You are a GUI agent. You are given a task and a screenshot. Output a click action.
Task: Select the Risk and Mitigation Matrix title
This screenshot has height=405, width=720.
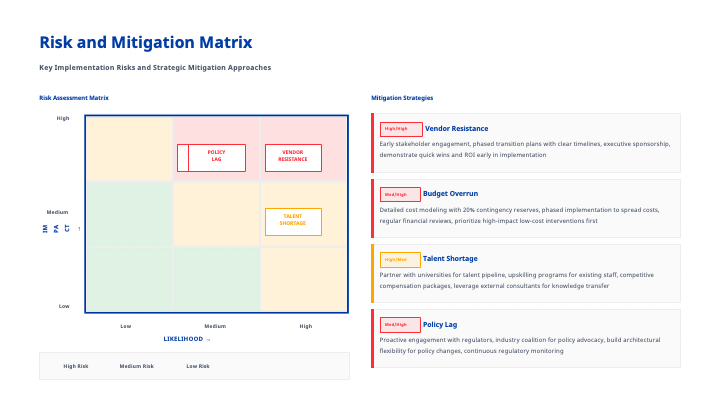click(x=145, y=43)
